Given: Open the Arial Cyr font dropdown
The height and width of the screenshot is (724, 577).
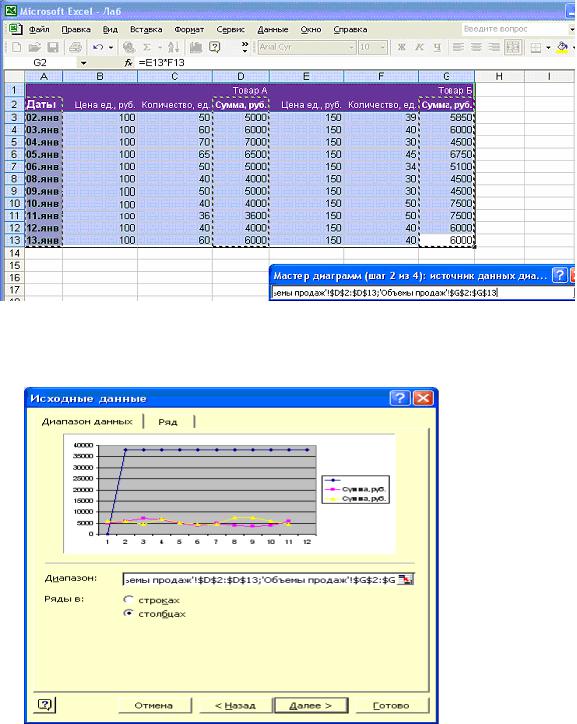Looking at the screenshot, I should pyautogui.click(x=351, y=47).
